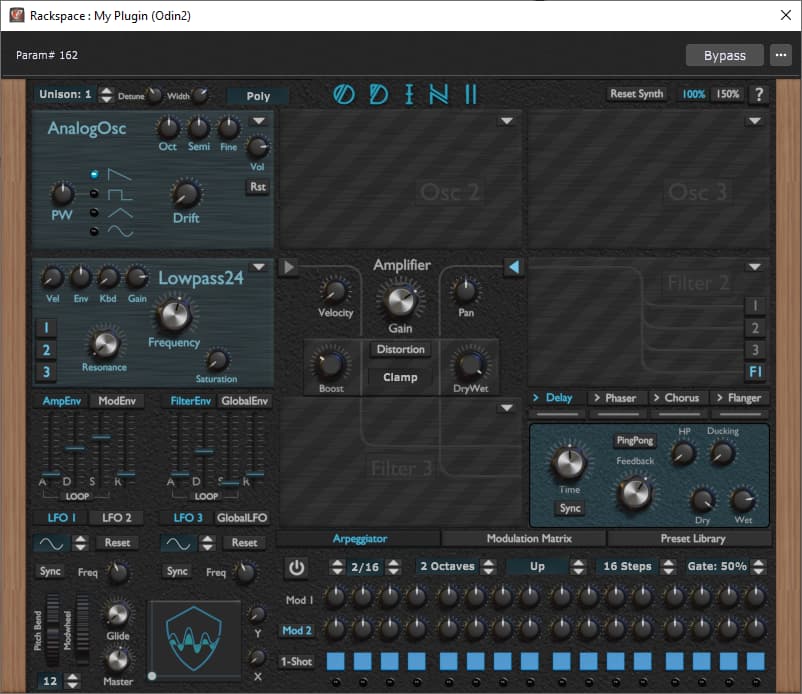Click the XY pad waveform logo

pos(194,636)
